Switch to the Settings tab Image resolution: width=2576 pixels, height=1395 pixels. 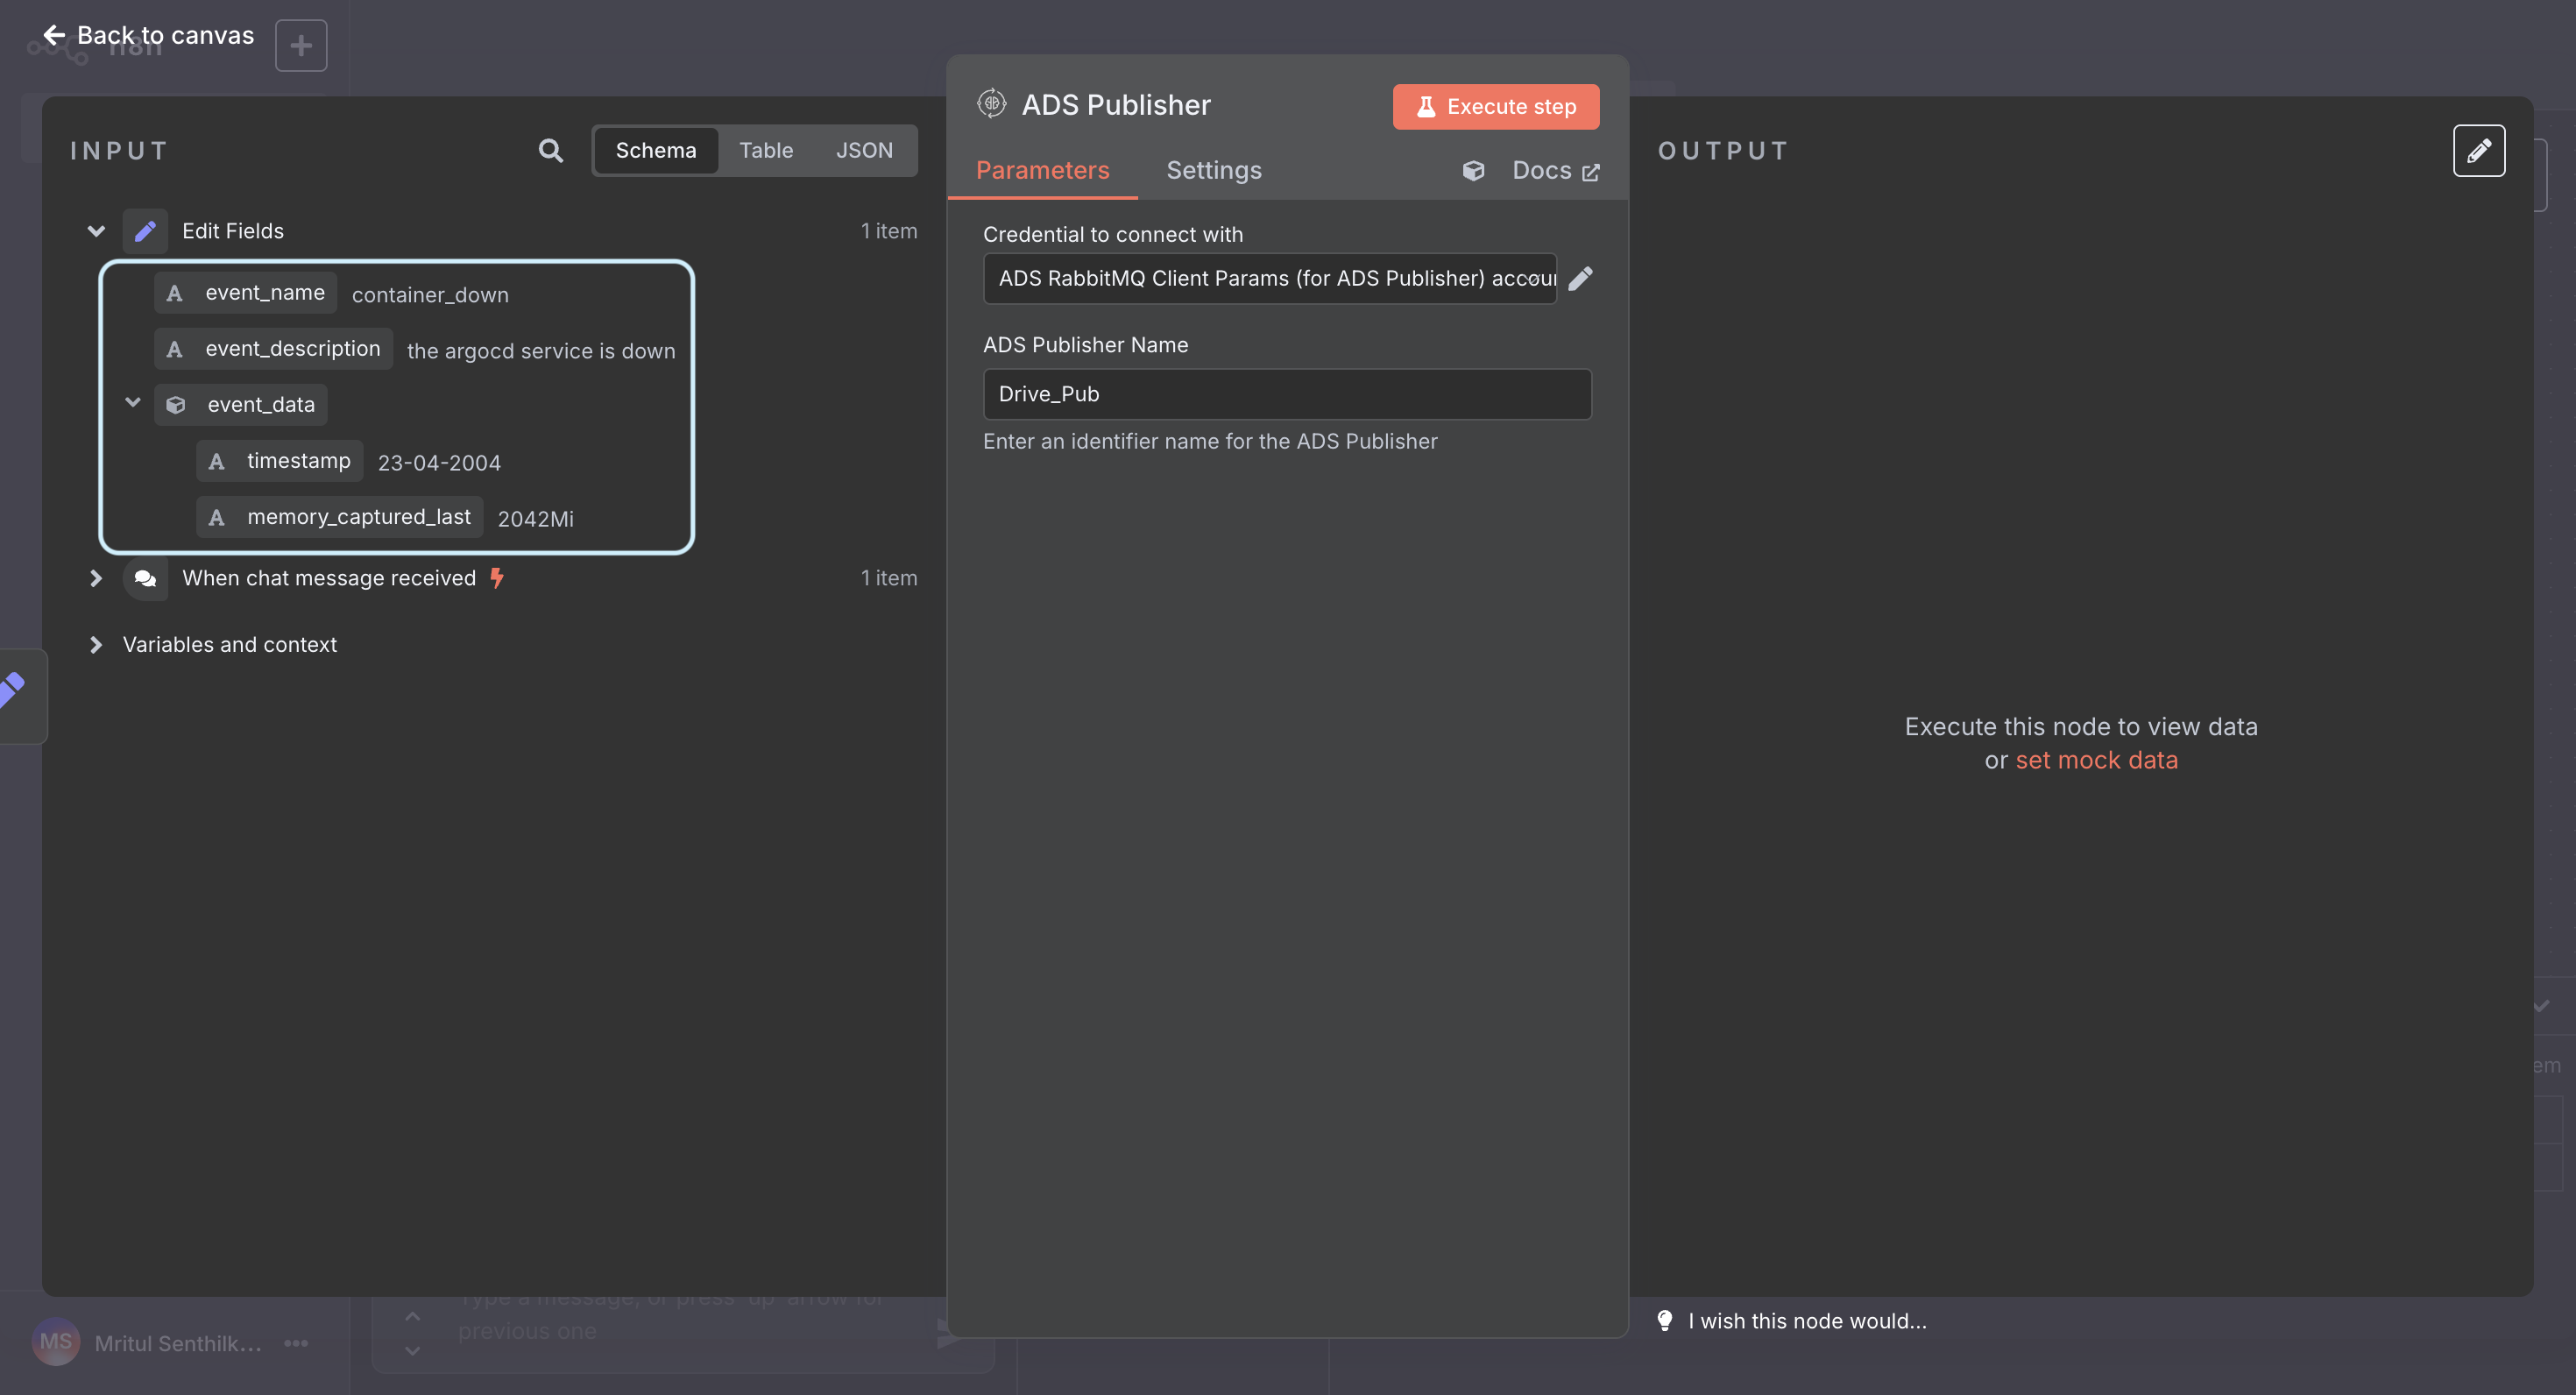(1214, 170)
